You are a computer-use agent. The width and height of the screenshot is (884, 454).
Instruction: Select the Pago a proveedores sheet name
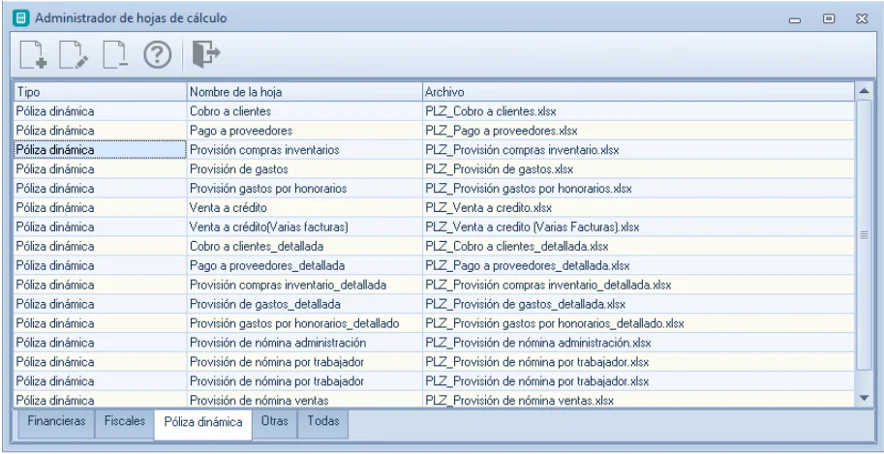[x=241, y=131]
